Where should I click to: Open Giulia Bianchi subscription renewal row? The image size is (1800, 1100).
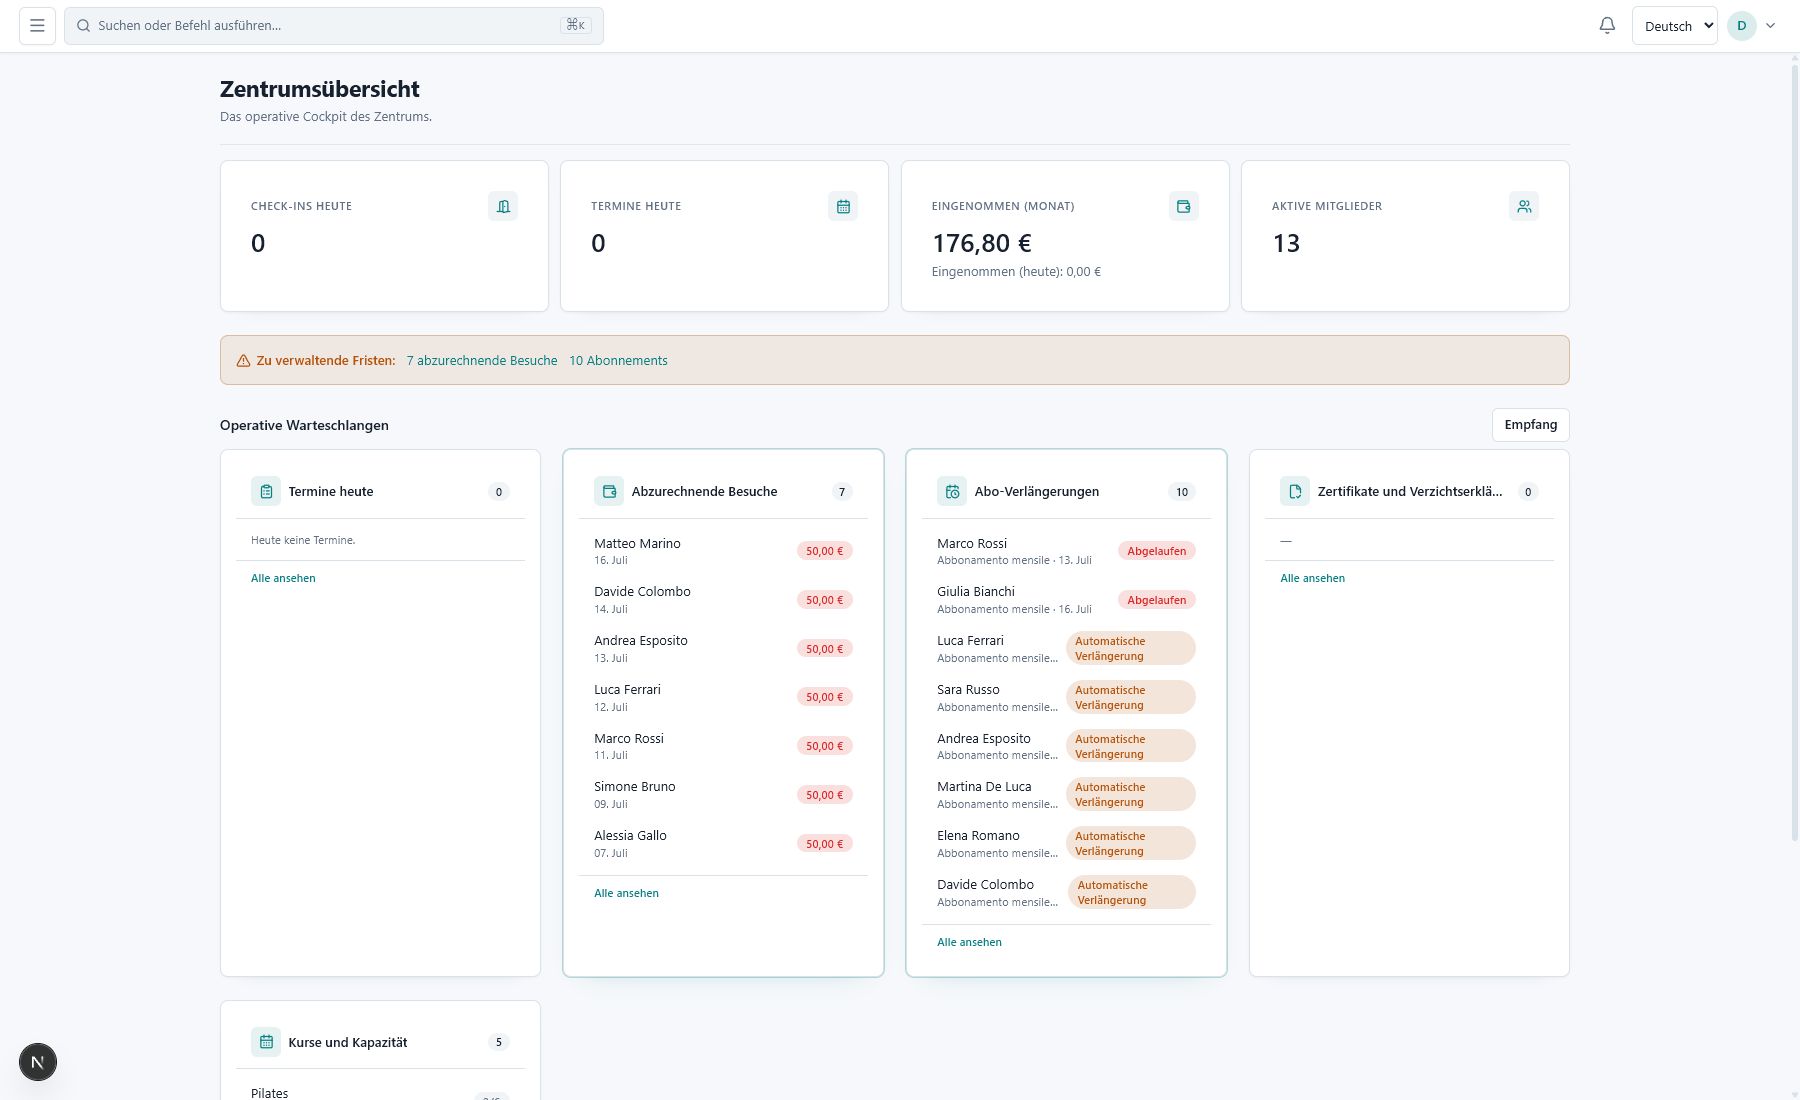(1066, 600)
